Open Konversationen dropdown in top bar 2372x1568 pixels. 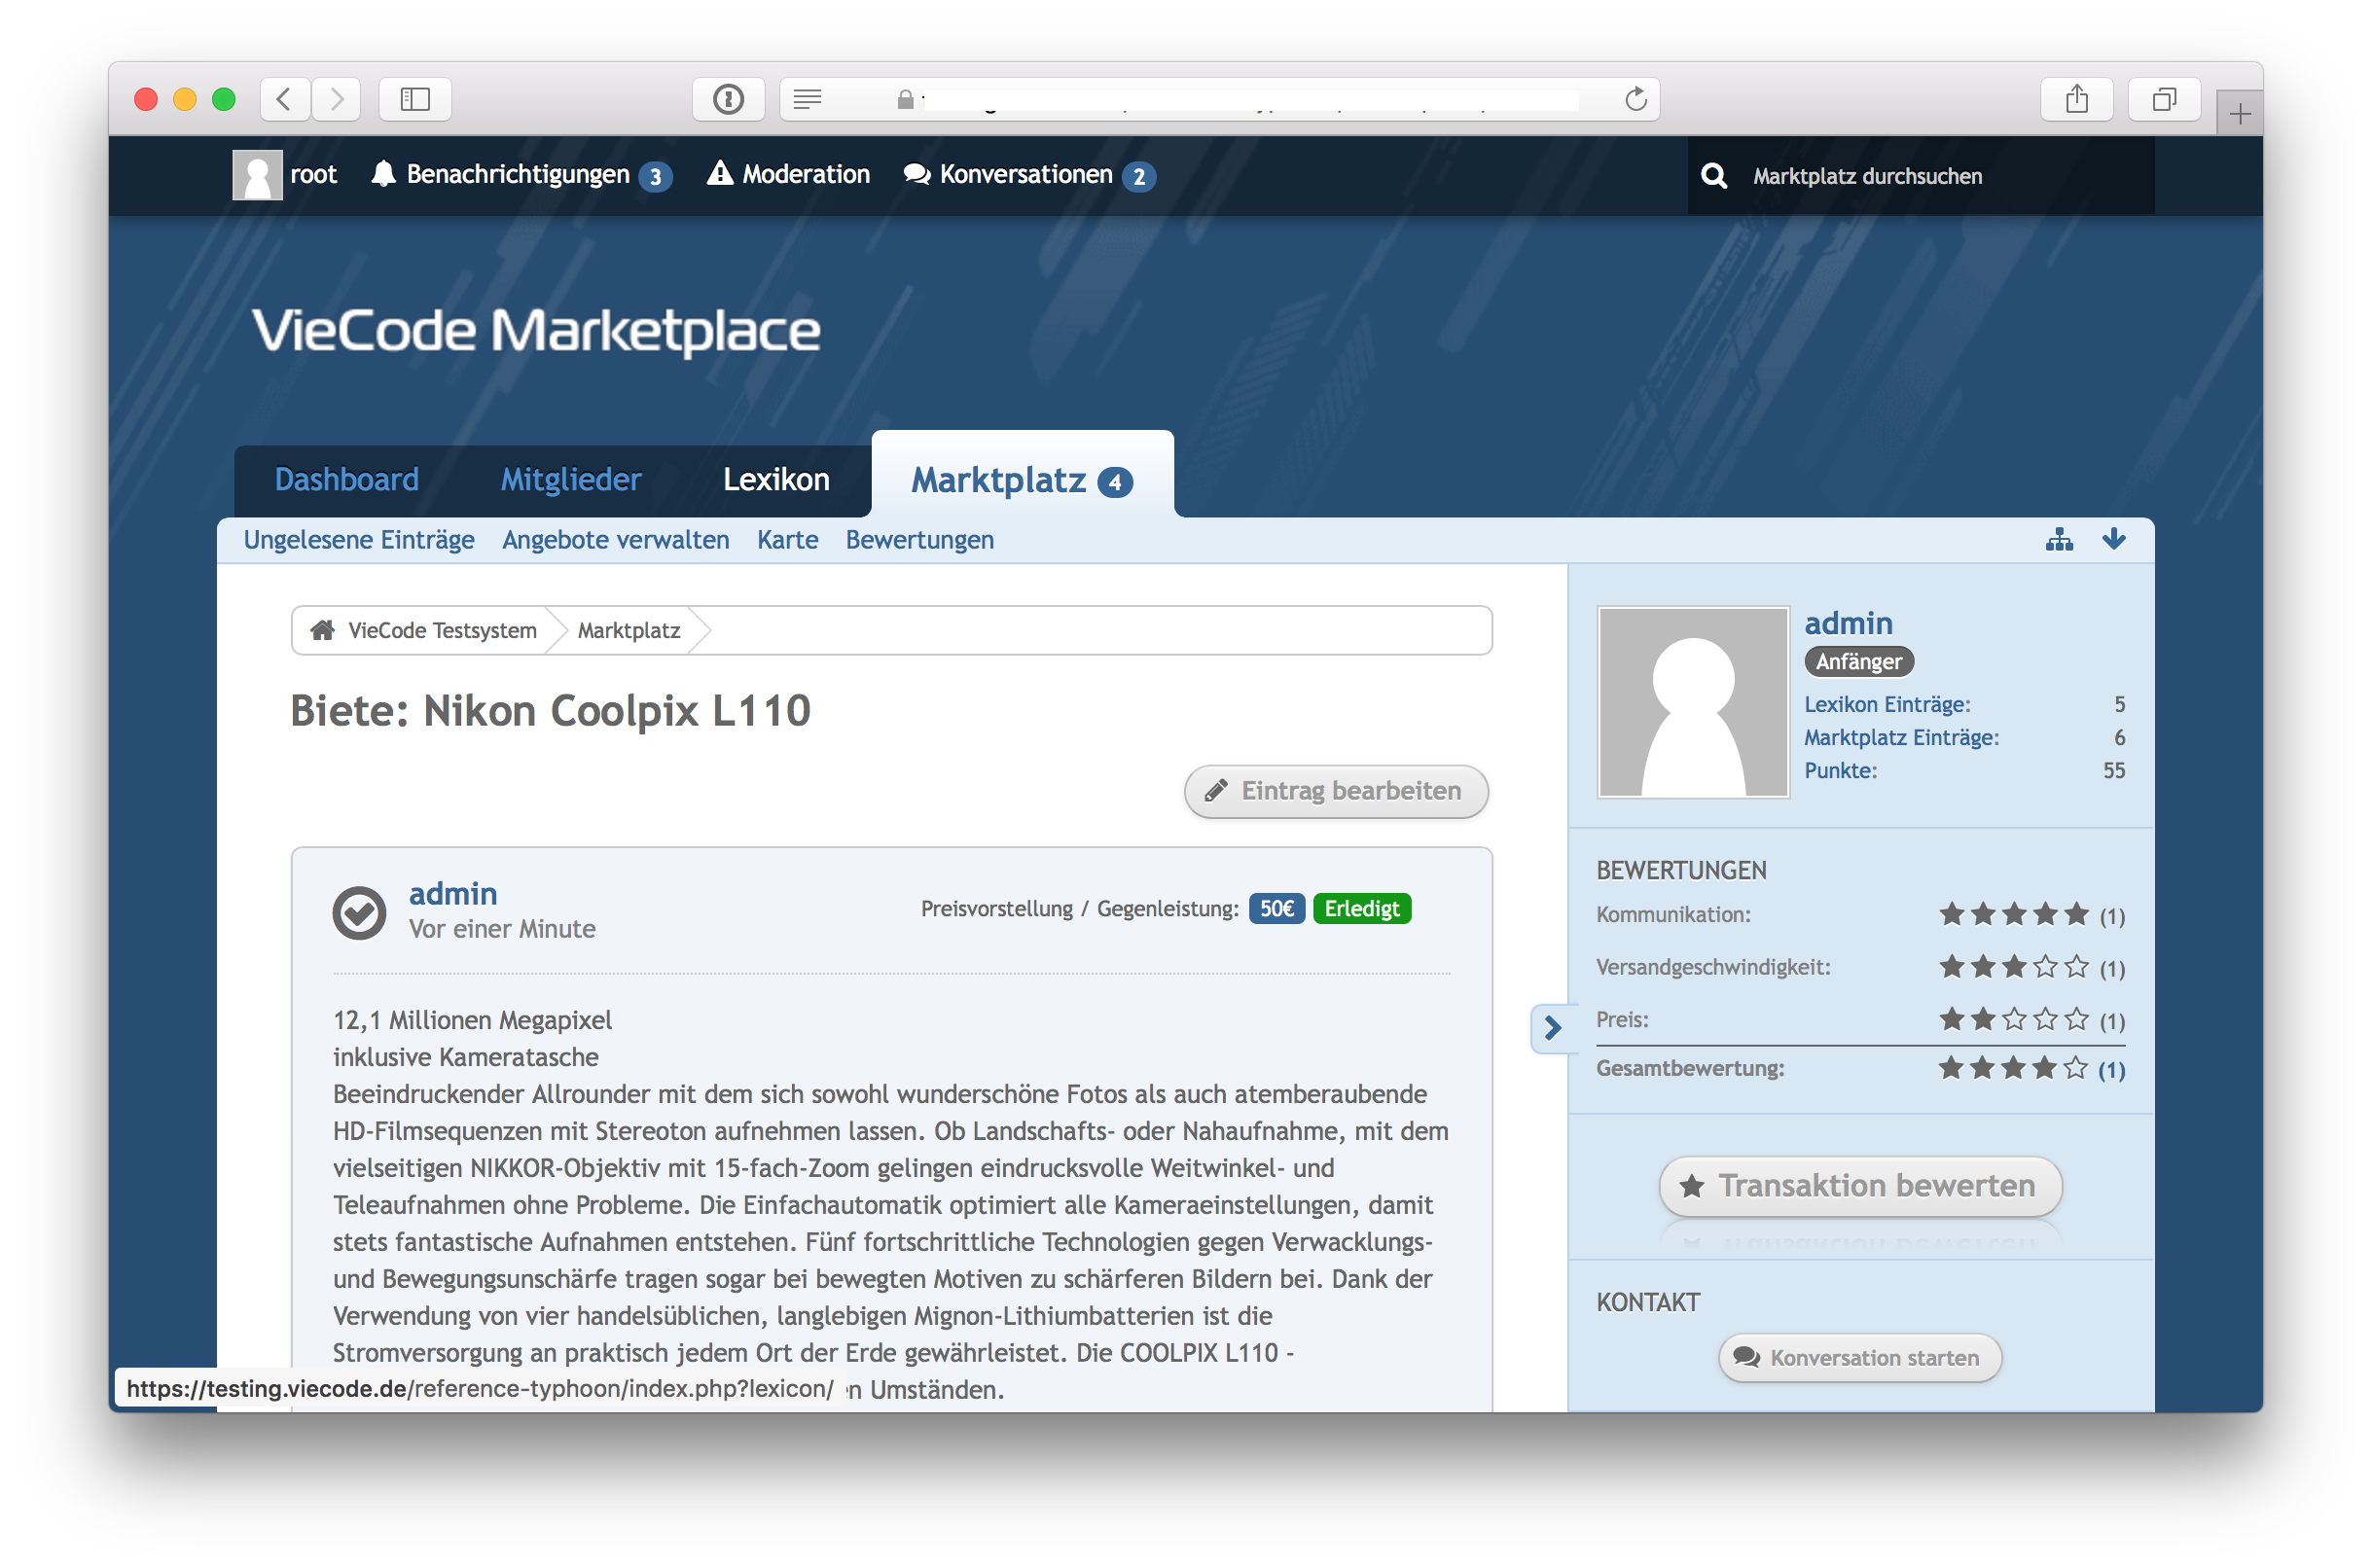[1028, 175]
